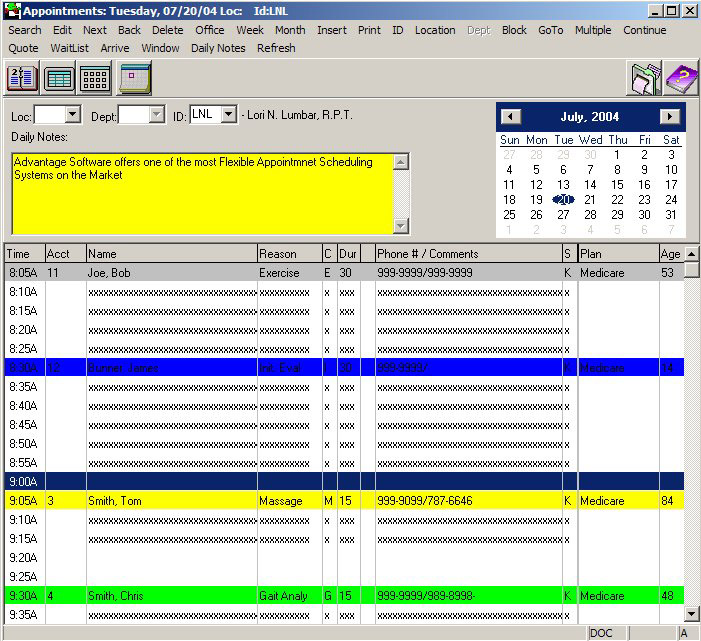The width and height of the screenshot is (701, 641).
Task: Select July 4 in the calendar
Action: click(x=509, y=170)
